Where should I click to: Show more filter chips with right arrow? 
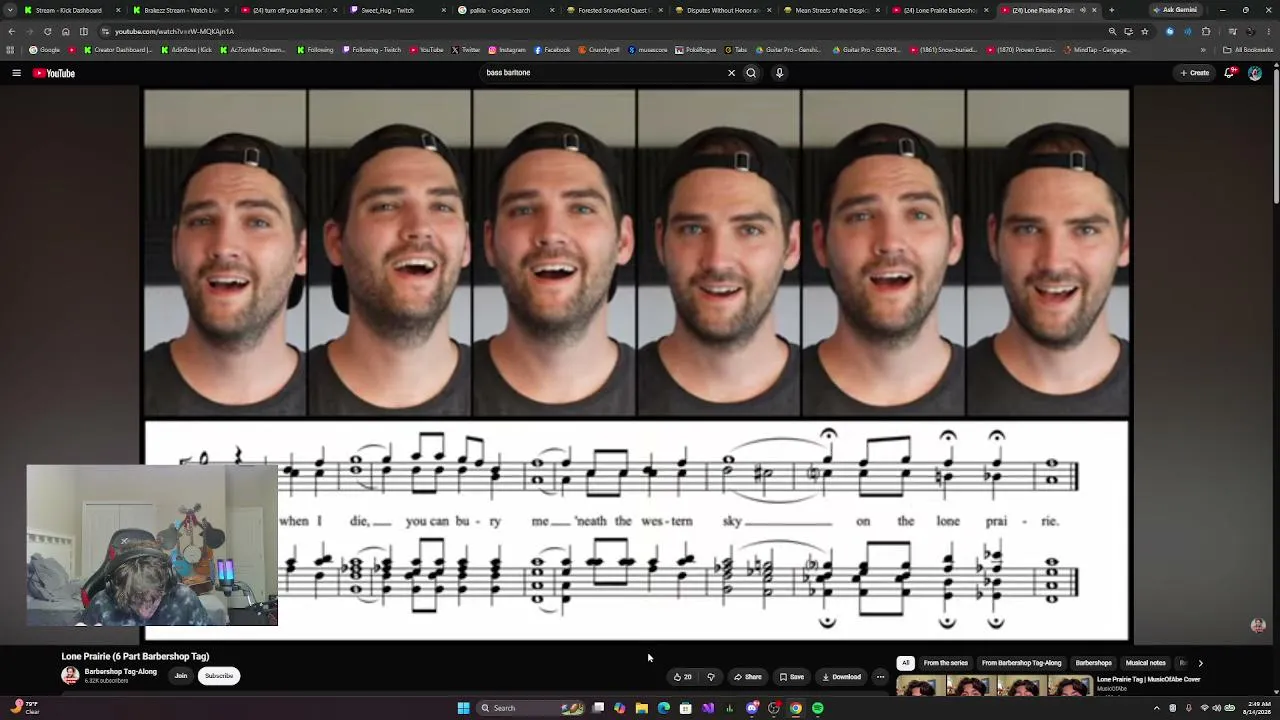[x=1200, y=663]
